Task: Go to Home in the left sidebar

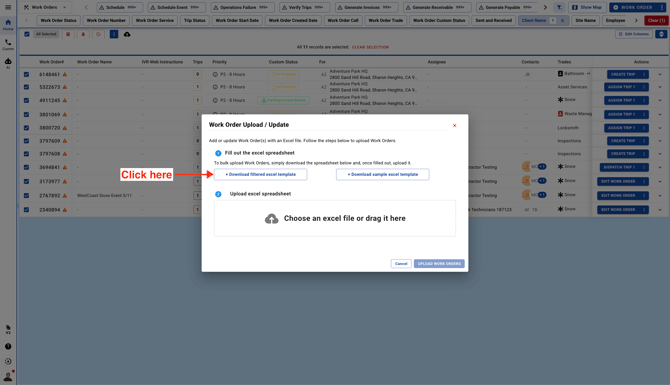Action: coord(8,25)
